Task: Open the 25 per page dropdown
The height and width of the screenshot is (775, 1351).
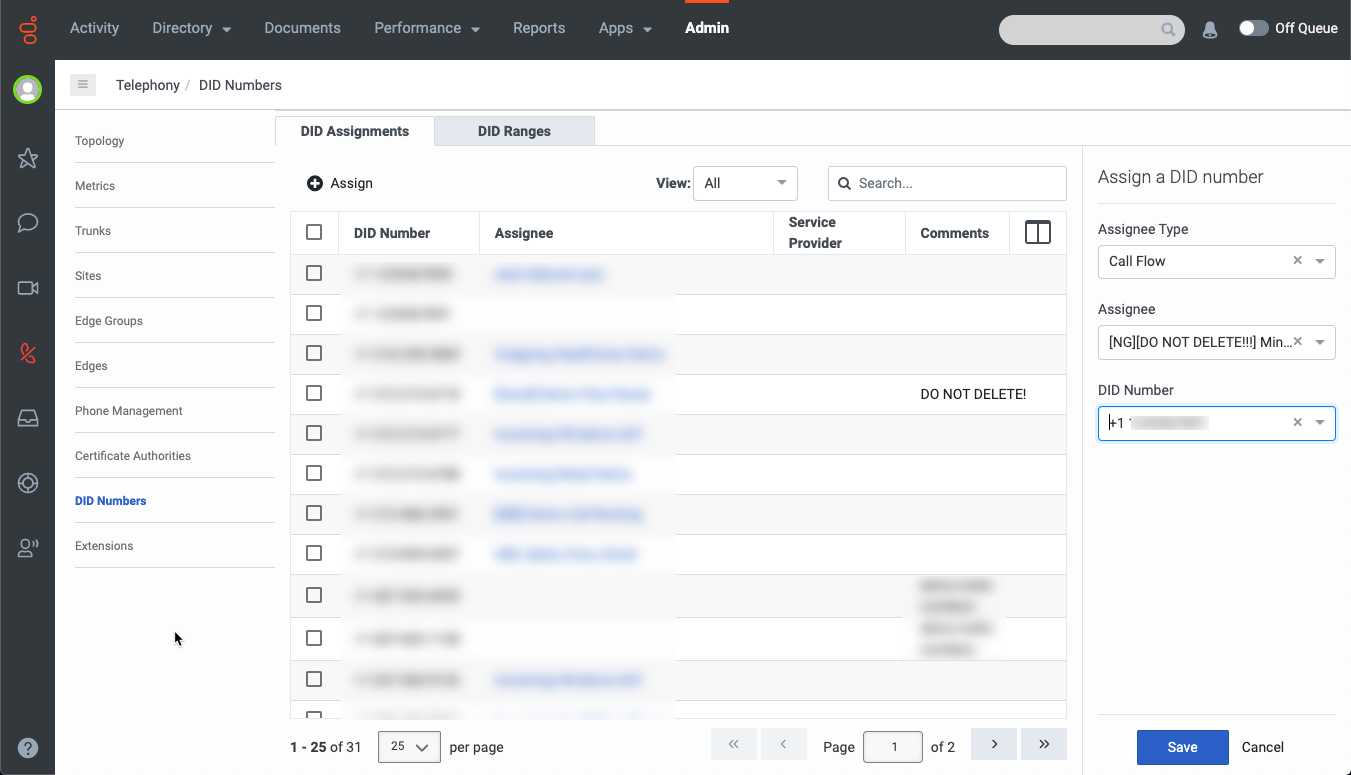Action: pyautogui.click(x=409, y=747)
